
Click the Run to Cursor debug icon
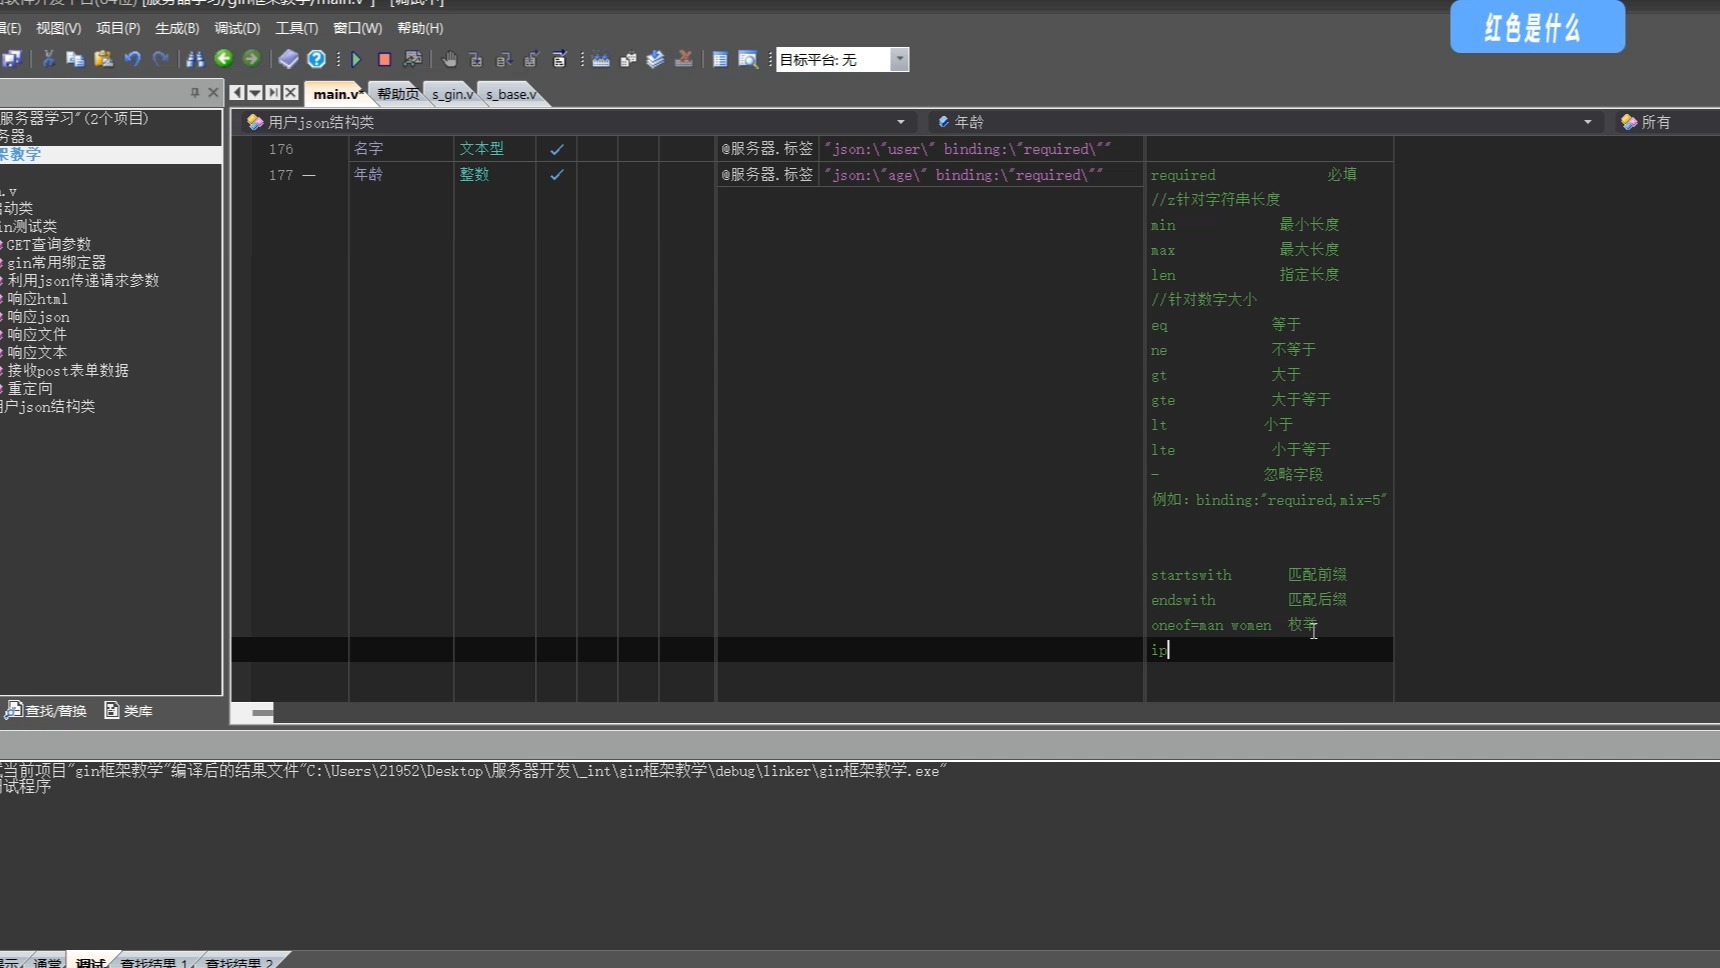click(559, 59)
